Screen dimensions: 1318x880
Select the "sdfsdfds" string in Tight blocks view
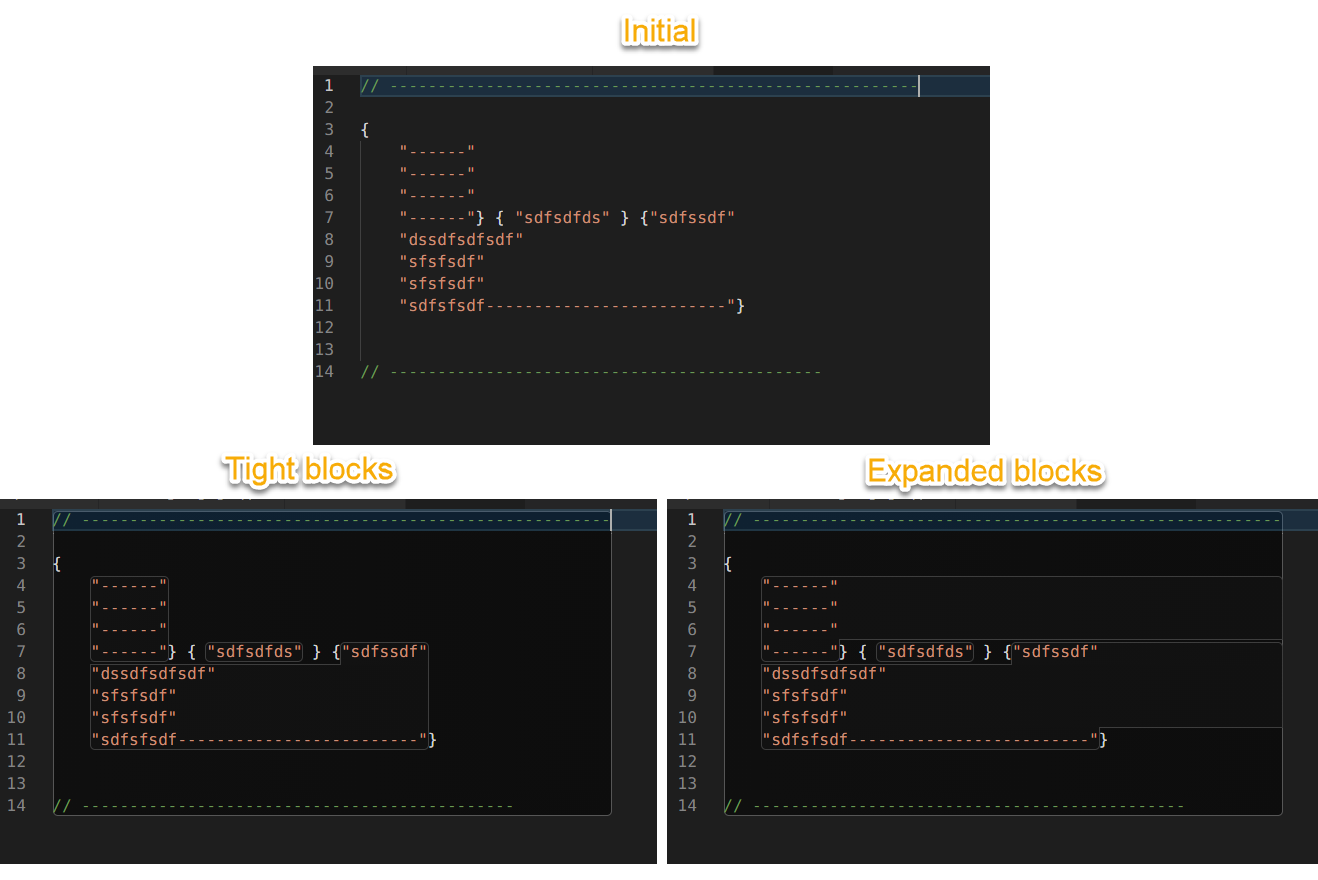point(254,651)
